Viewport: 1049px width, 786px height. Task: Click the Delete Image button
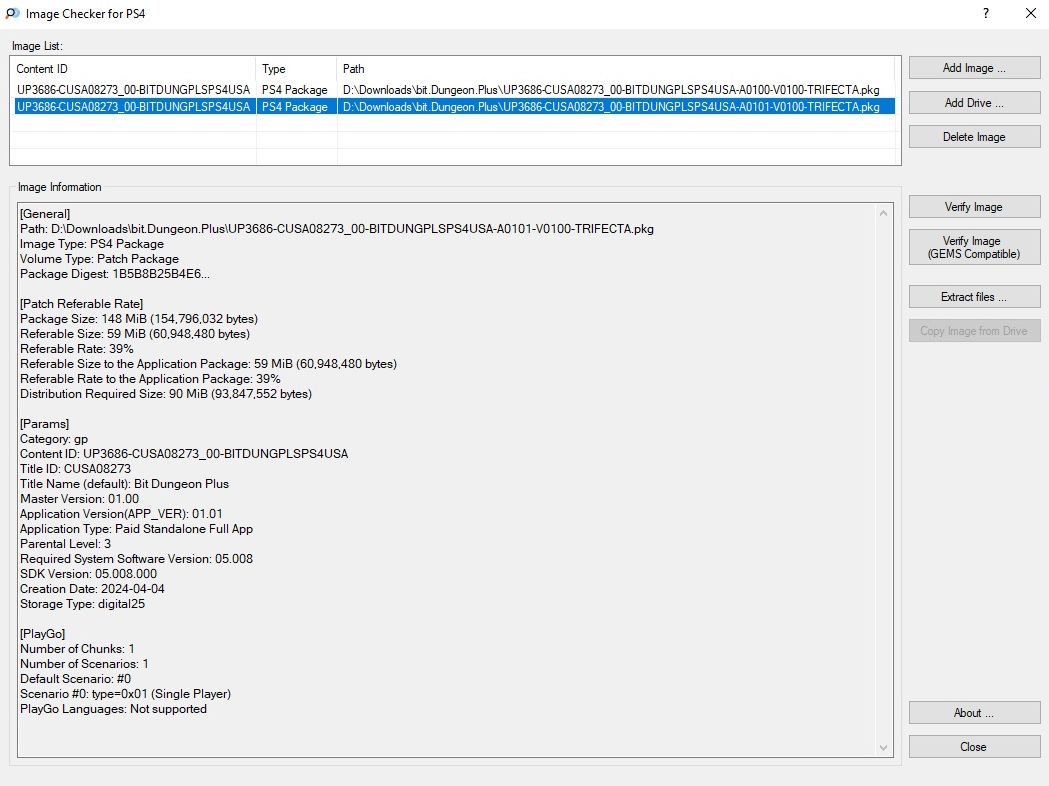point(974,136)
